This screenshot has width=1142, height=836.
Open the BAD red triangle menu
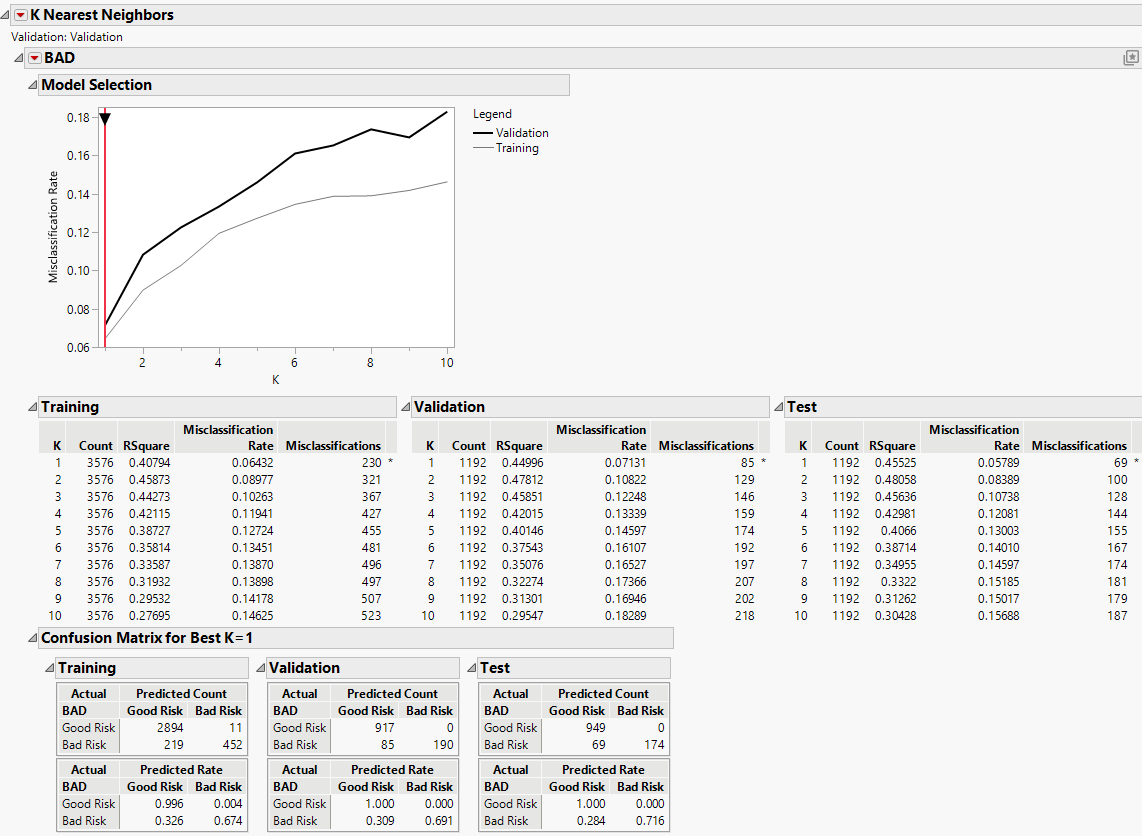pos(34,58)
